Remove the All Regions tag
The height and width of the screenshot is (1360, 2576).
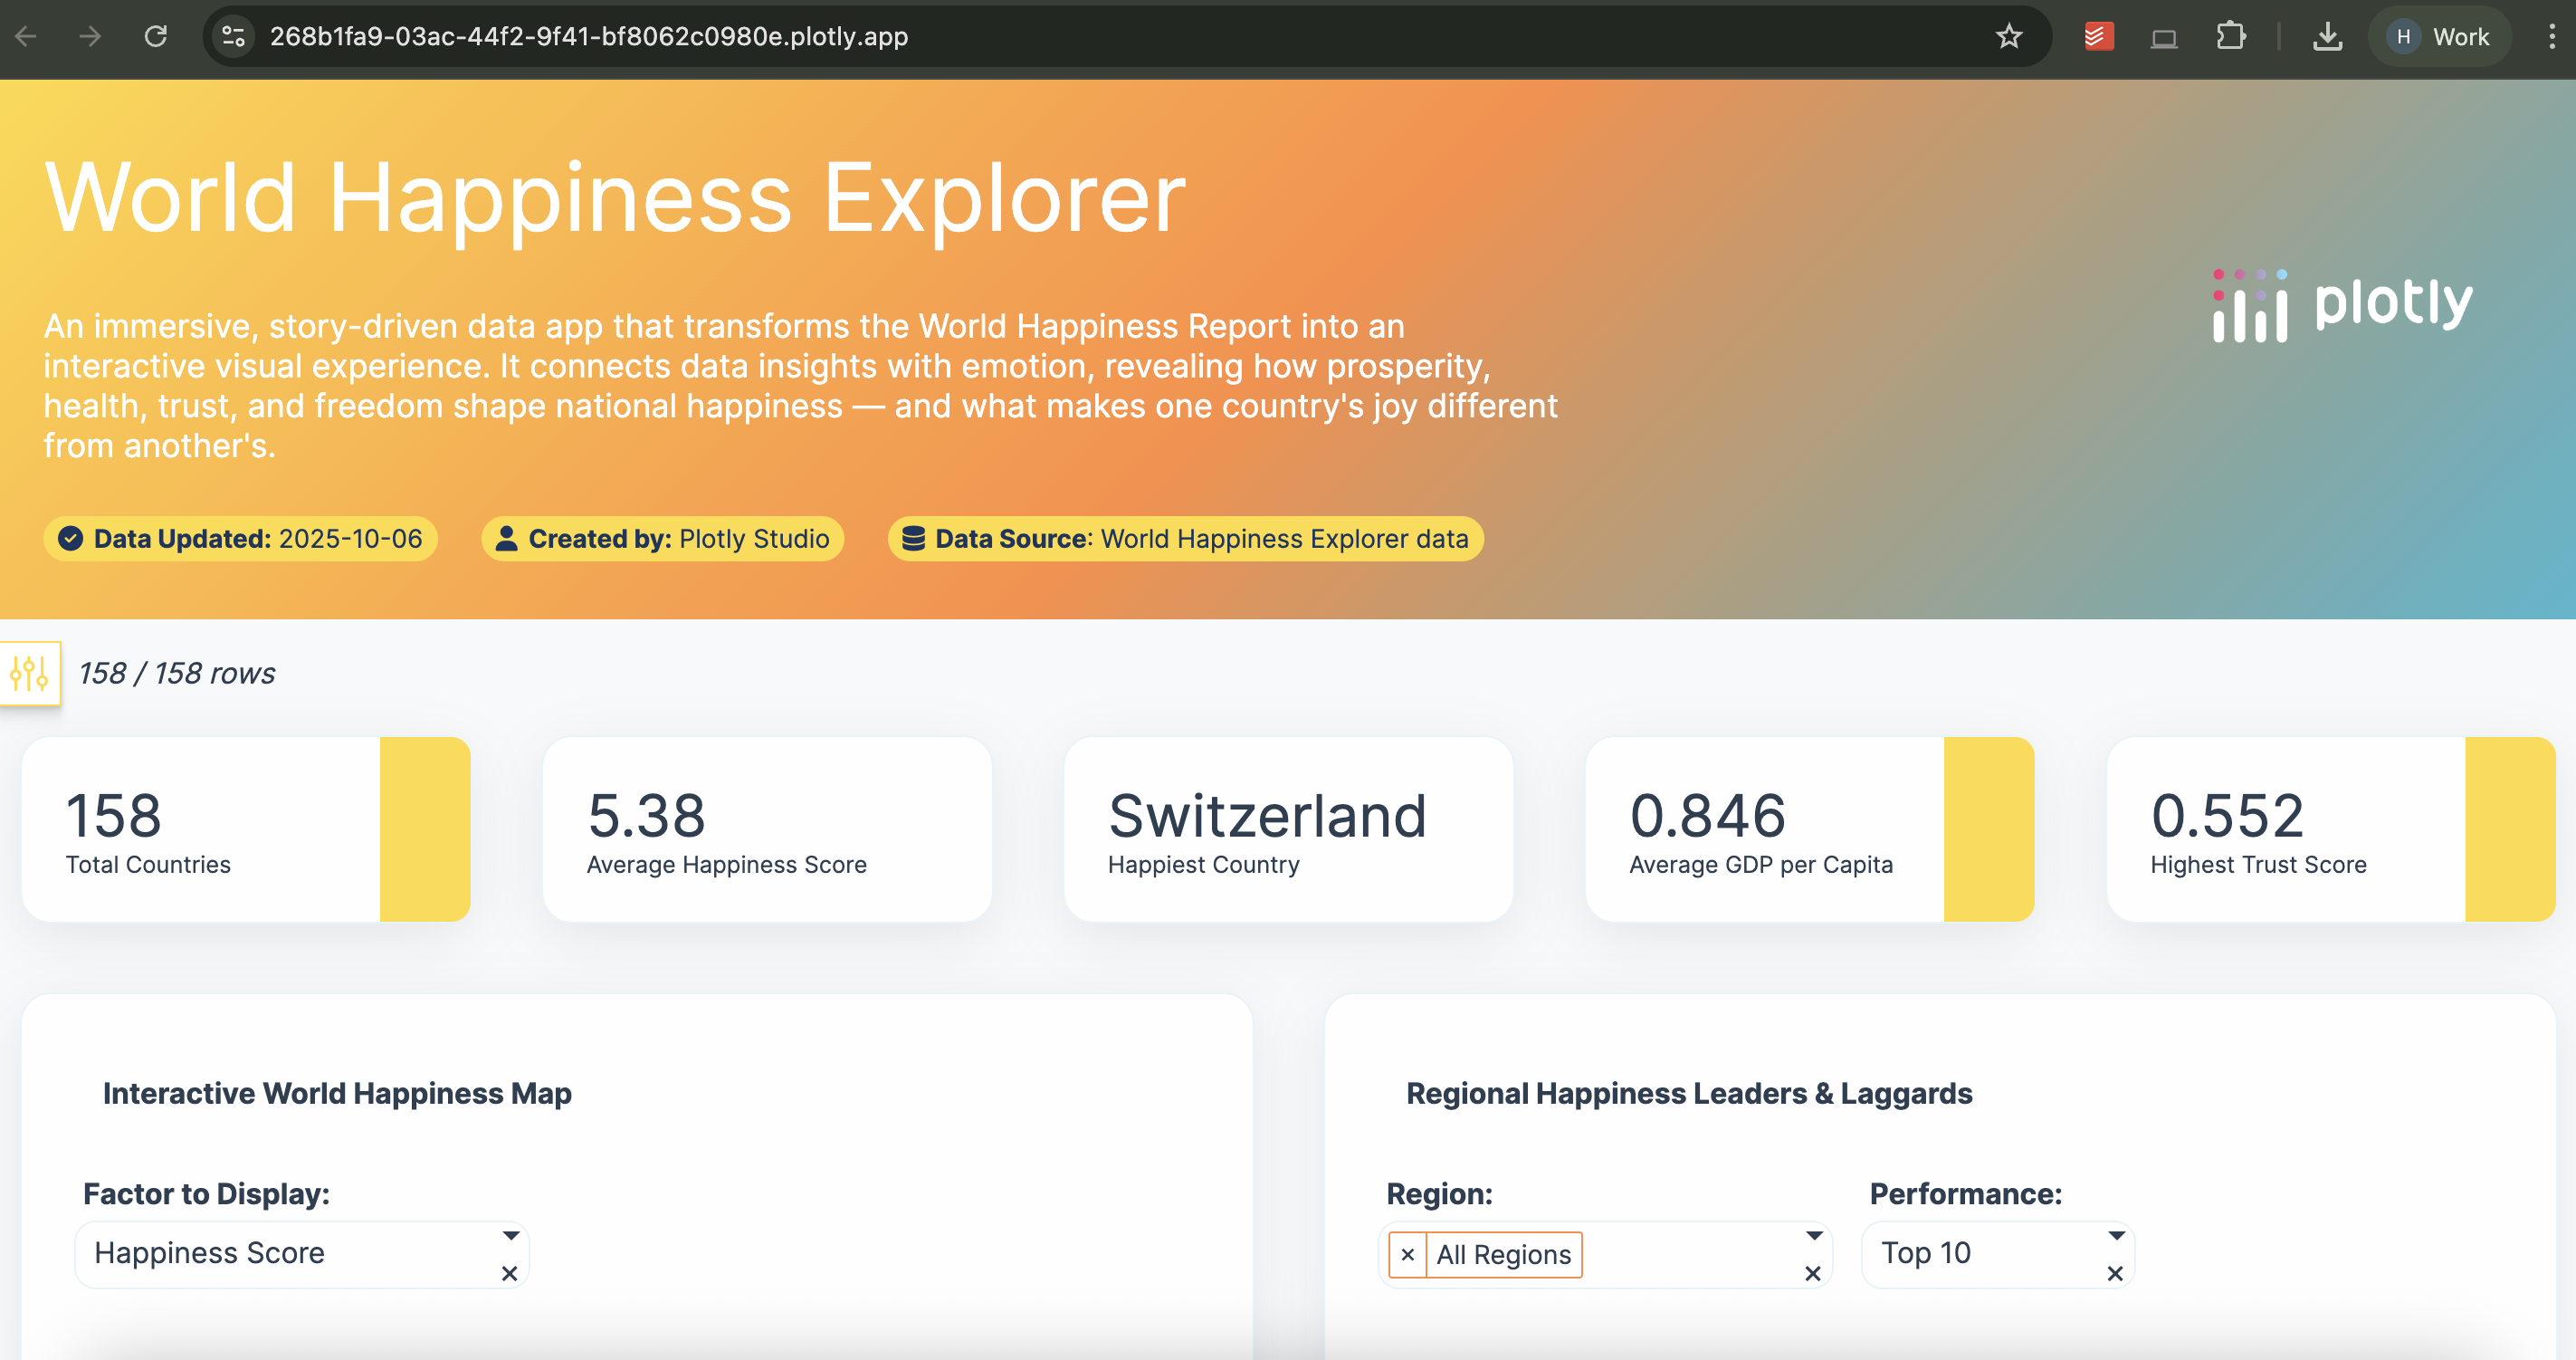point(1407,1255)
